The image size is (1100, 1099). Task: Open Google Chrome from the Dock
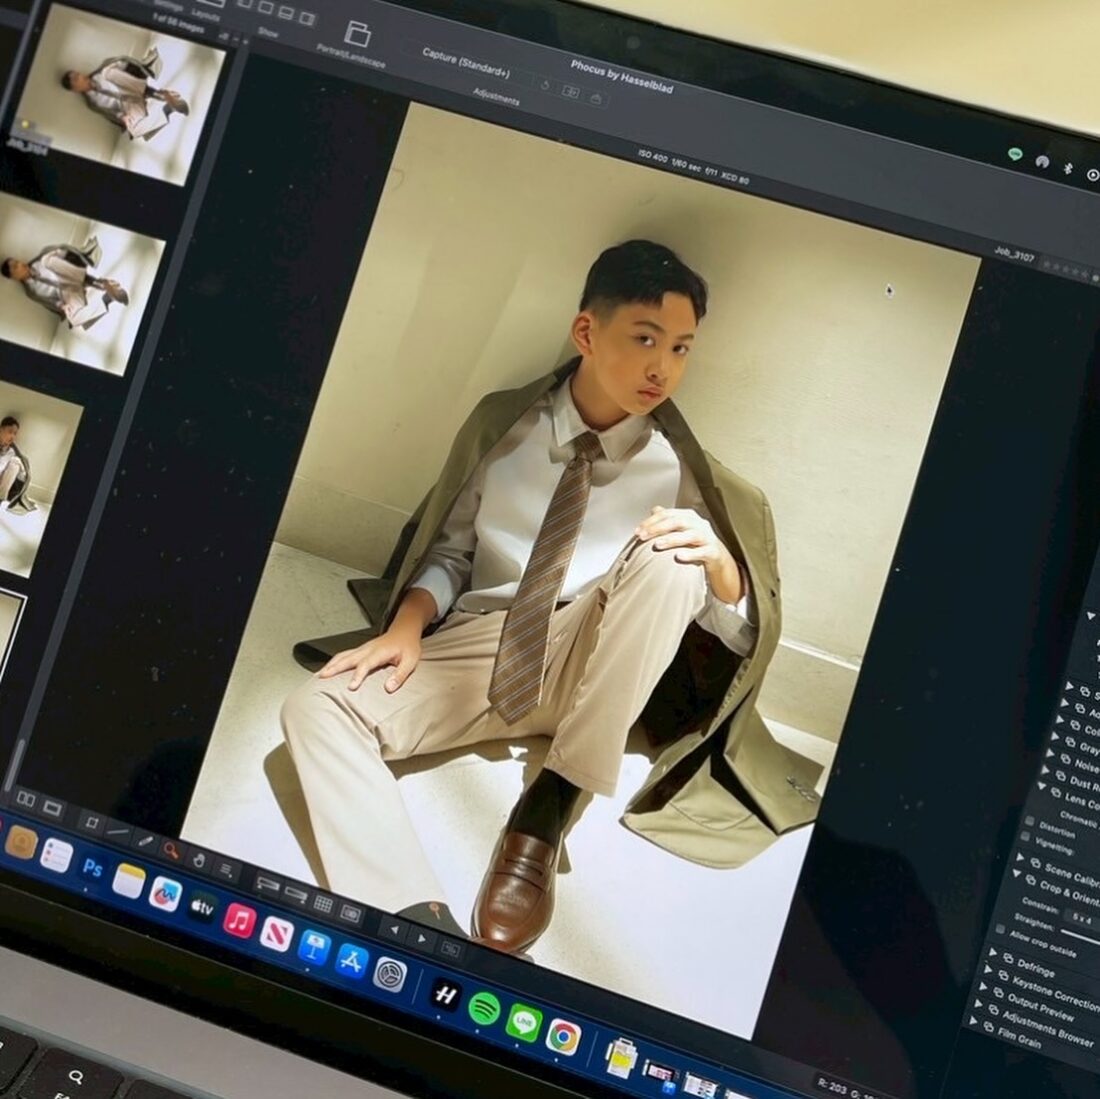tap(563, 1037)
